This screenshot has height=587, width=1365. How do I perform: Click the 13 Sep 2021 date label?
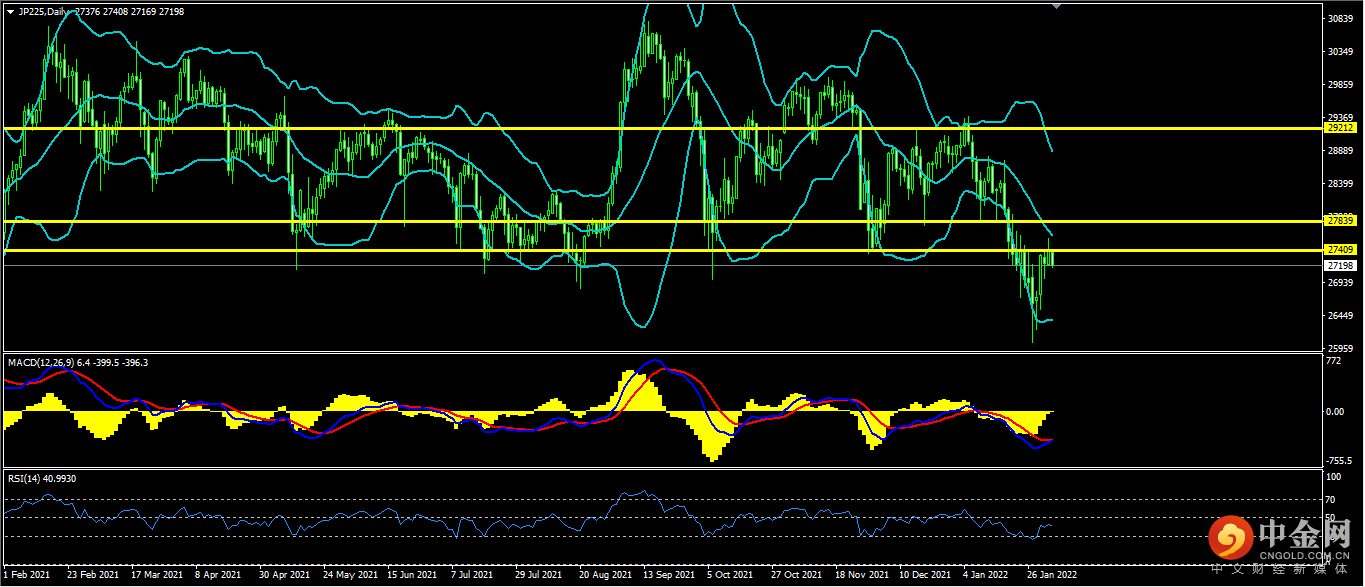pyautogui.click(x=669, y=576)
